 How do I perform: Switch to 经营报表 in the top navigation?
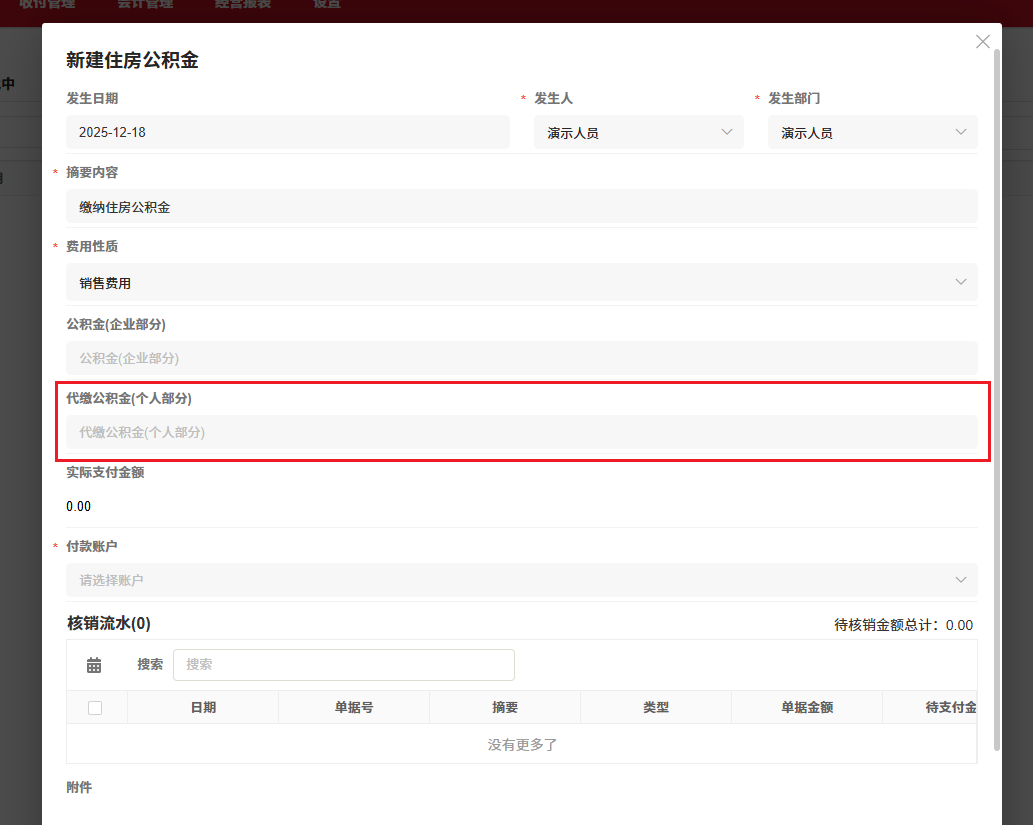pos(243,5)
